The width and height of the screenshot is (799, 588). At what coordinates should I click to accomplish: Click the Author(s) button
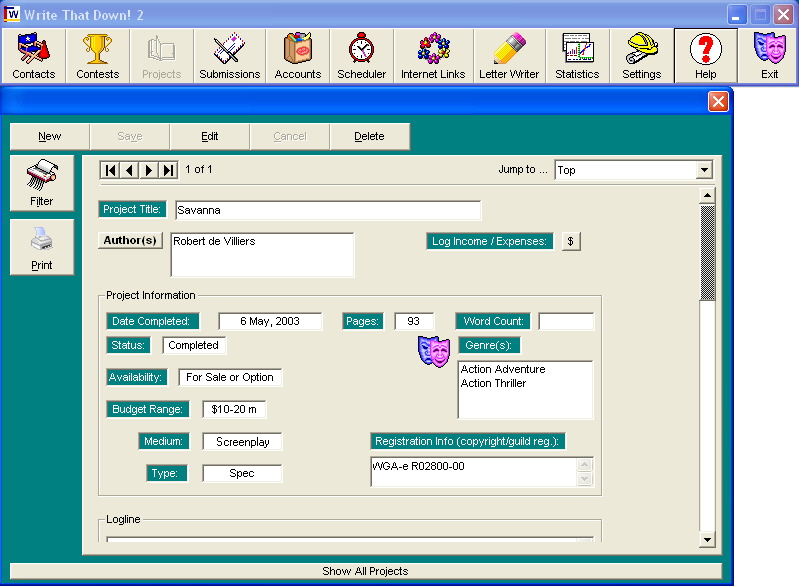coord(130,240)
